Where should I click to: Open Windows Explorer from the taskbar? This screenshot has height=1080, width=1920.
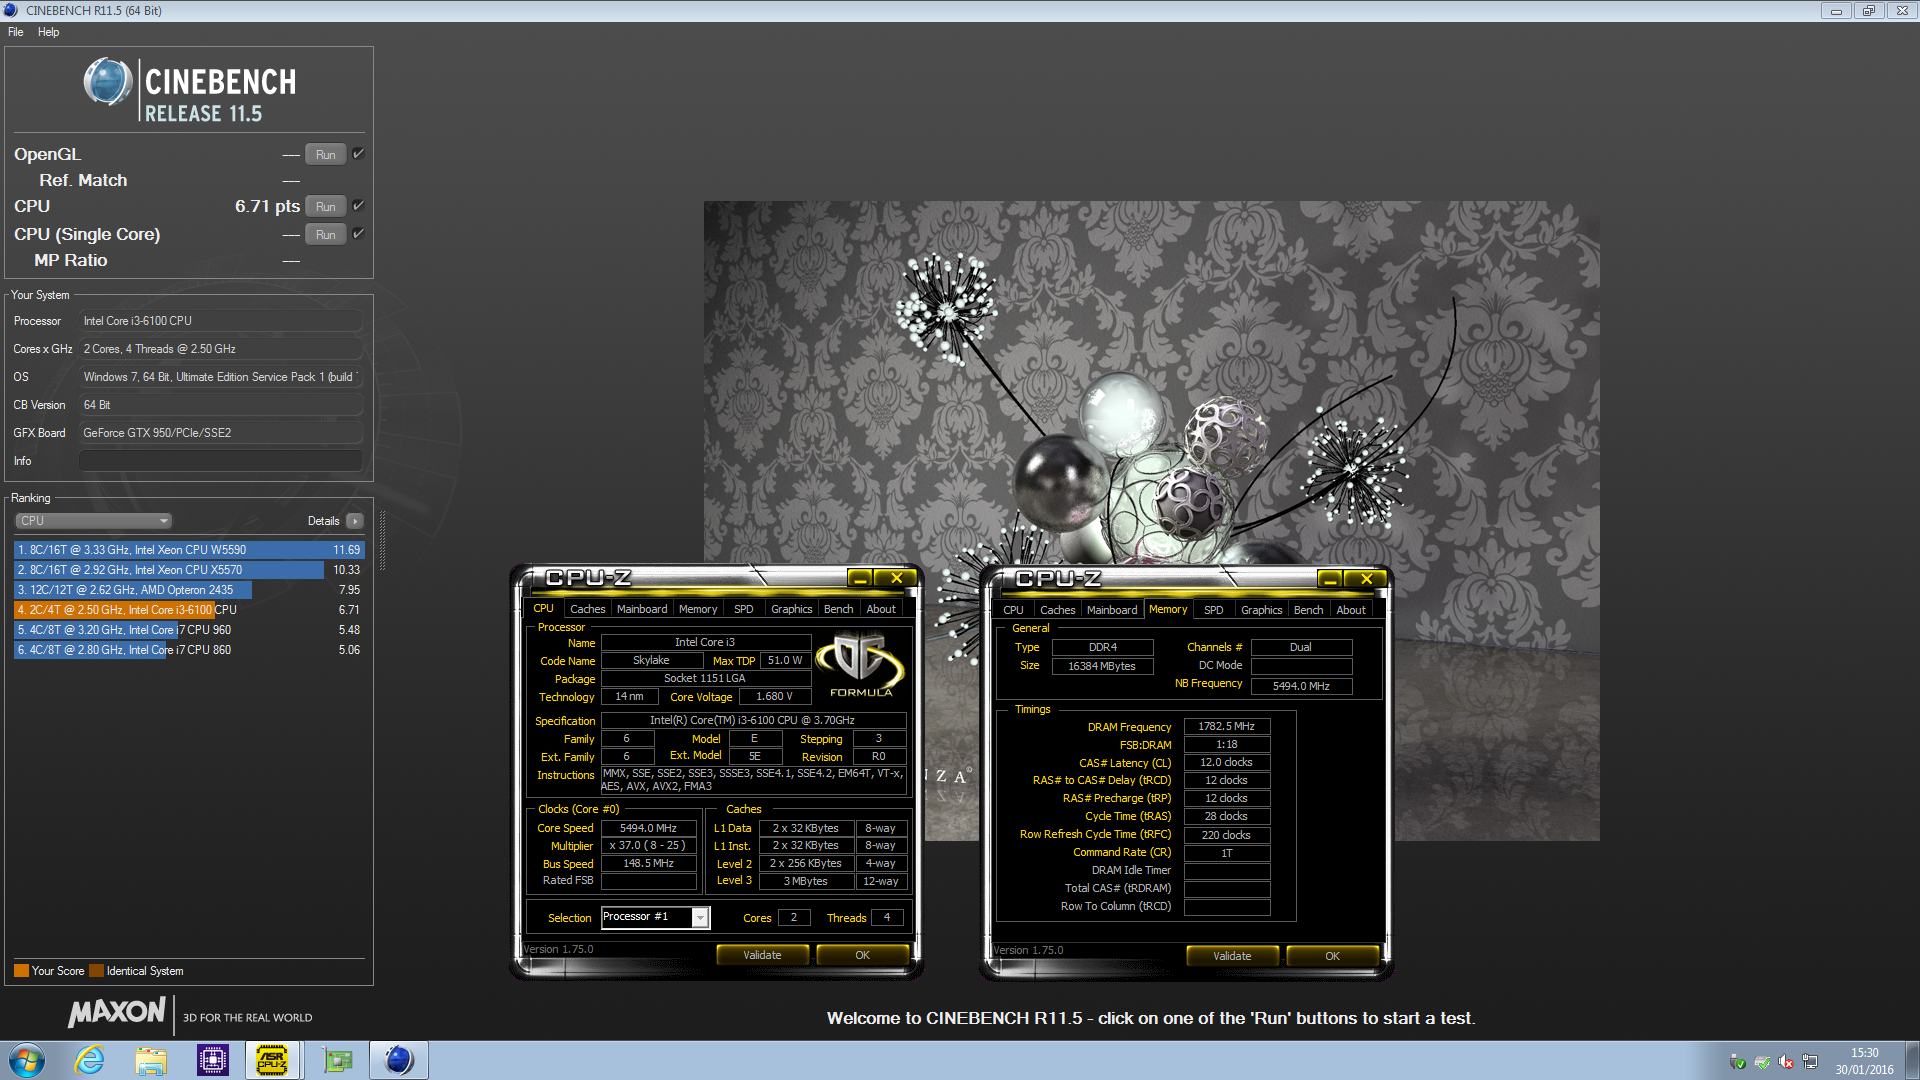pyautogui.click(x=151, y=1060)
